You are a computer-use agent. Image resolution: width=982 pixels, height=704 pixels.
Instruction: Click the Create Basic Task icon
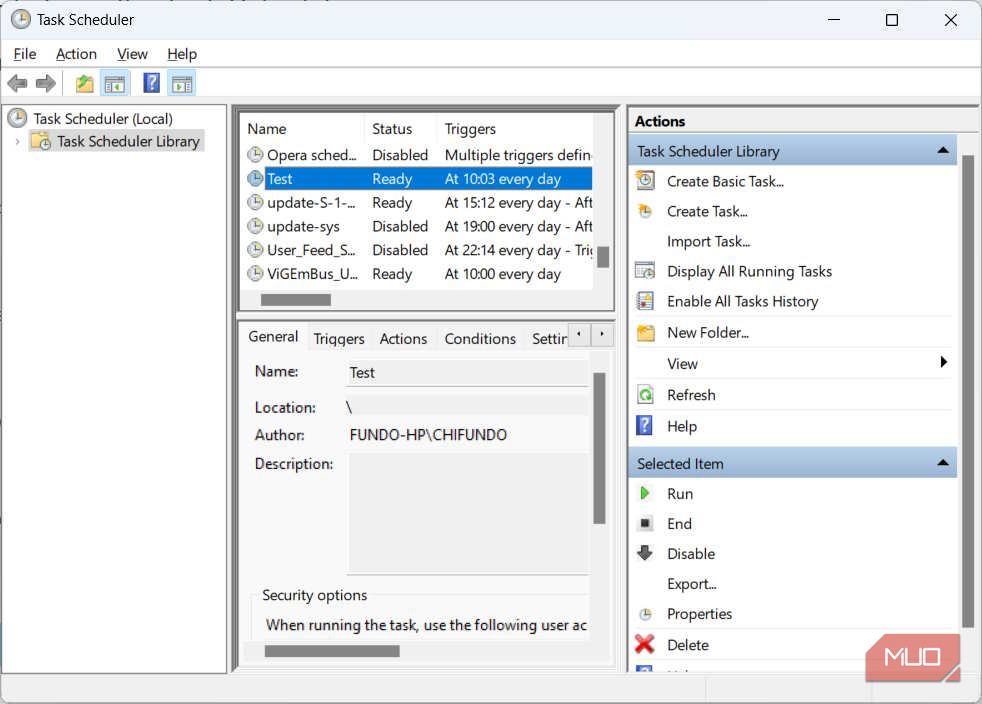point(643,181)
